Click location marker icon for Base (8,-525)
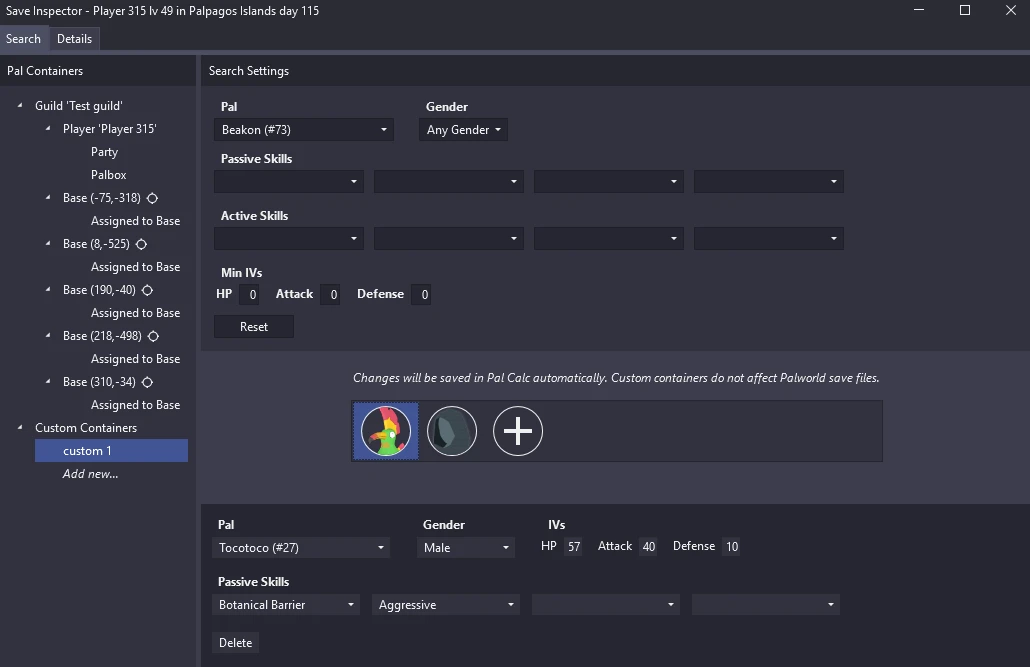 pyautogui.click(x=141, y=244)
